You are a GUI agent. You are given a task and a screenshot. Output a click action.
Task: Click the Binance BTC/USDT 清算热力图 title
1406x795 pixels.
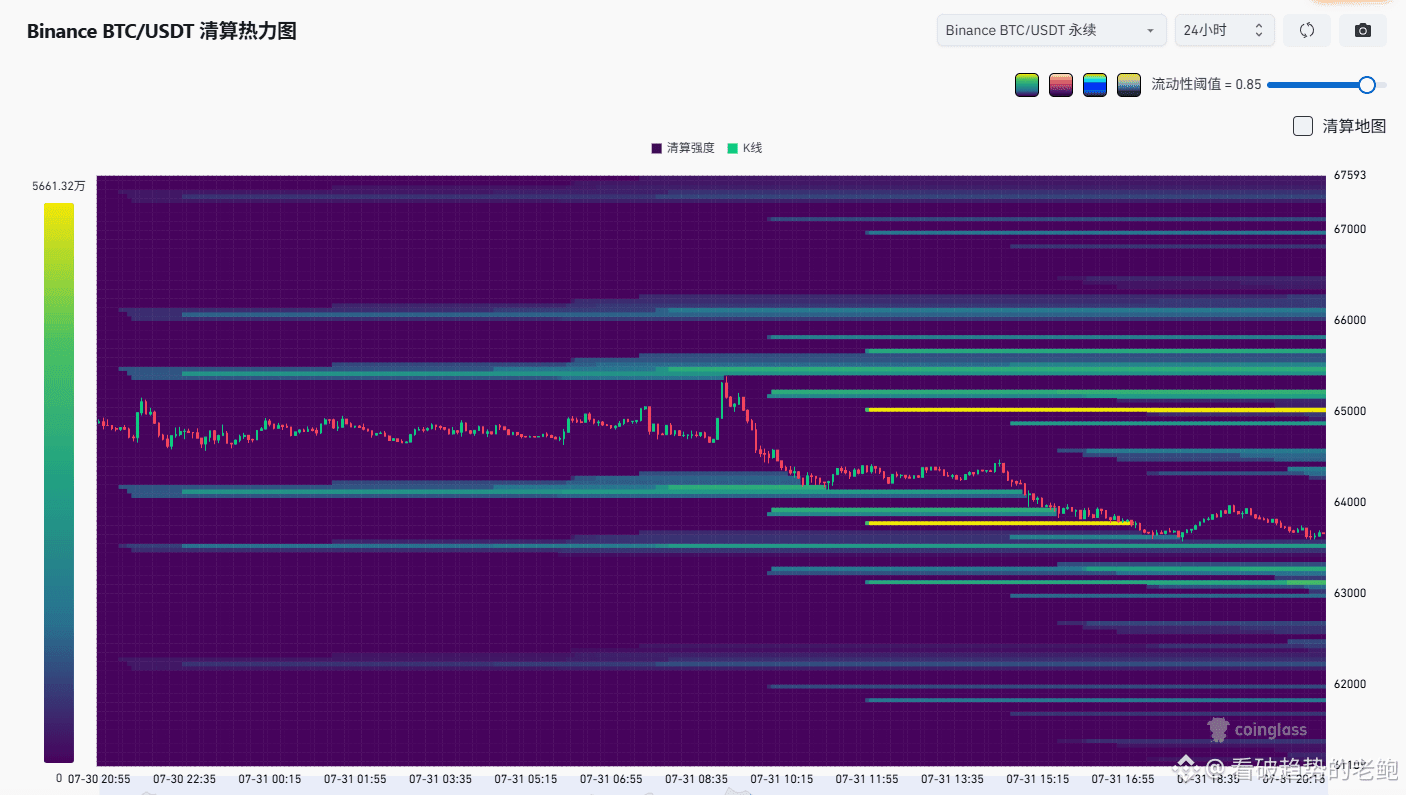click(162, 31)
